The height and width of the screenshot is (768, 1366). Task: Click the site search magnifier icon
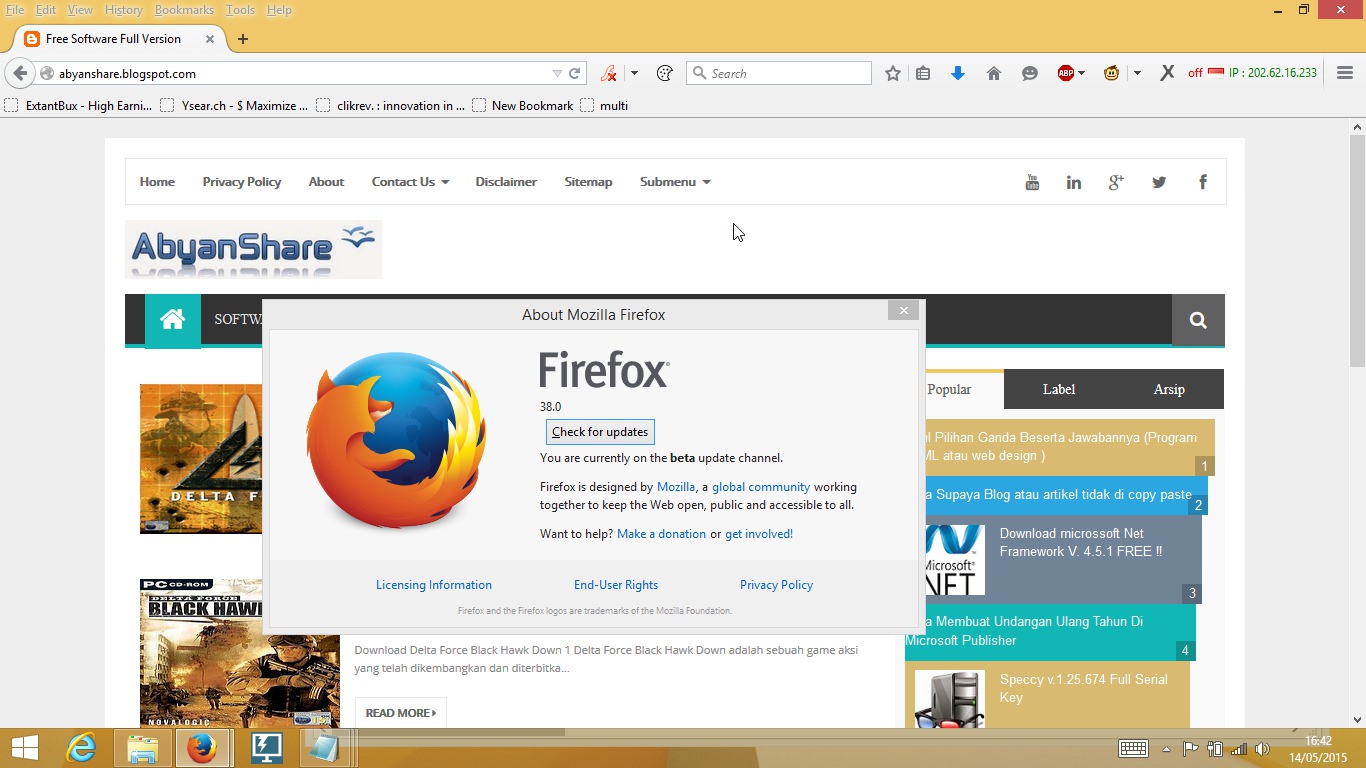point(1198,321)
